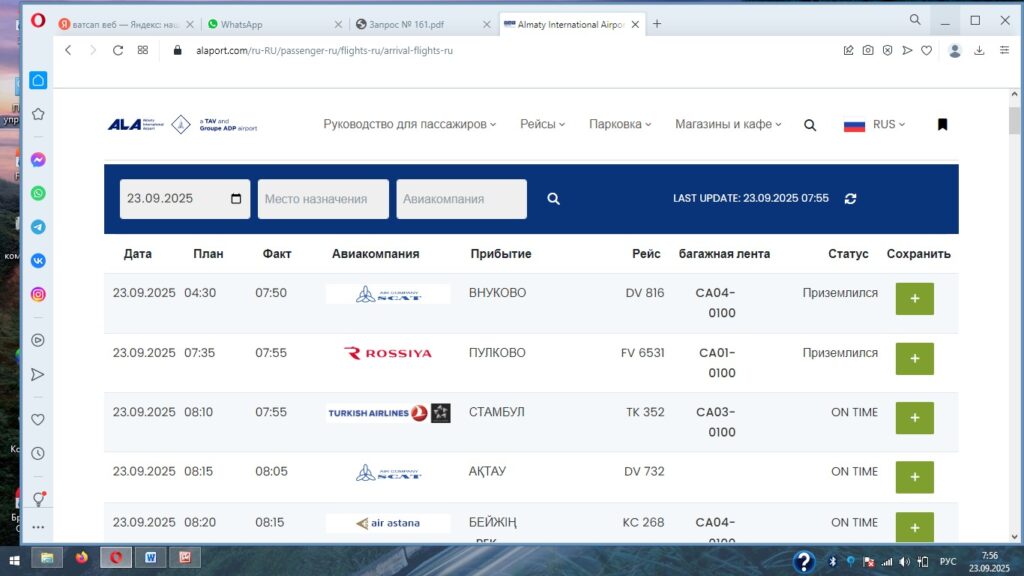Open the RUS language dropdown
Viewport: 1024px width, 576px height.
(875, 125)
